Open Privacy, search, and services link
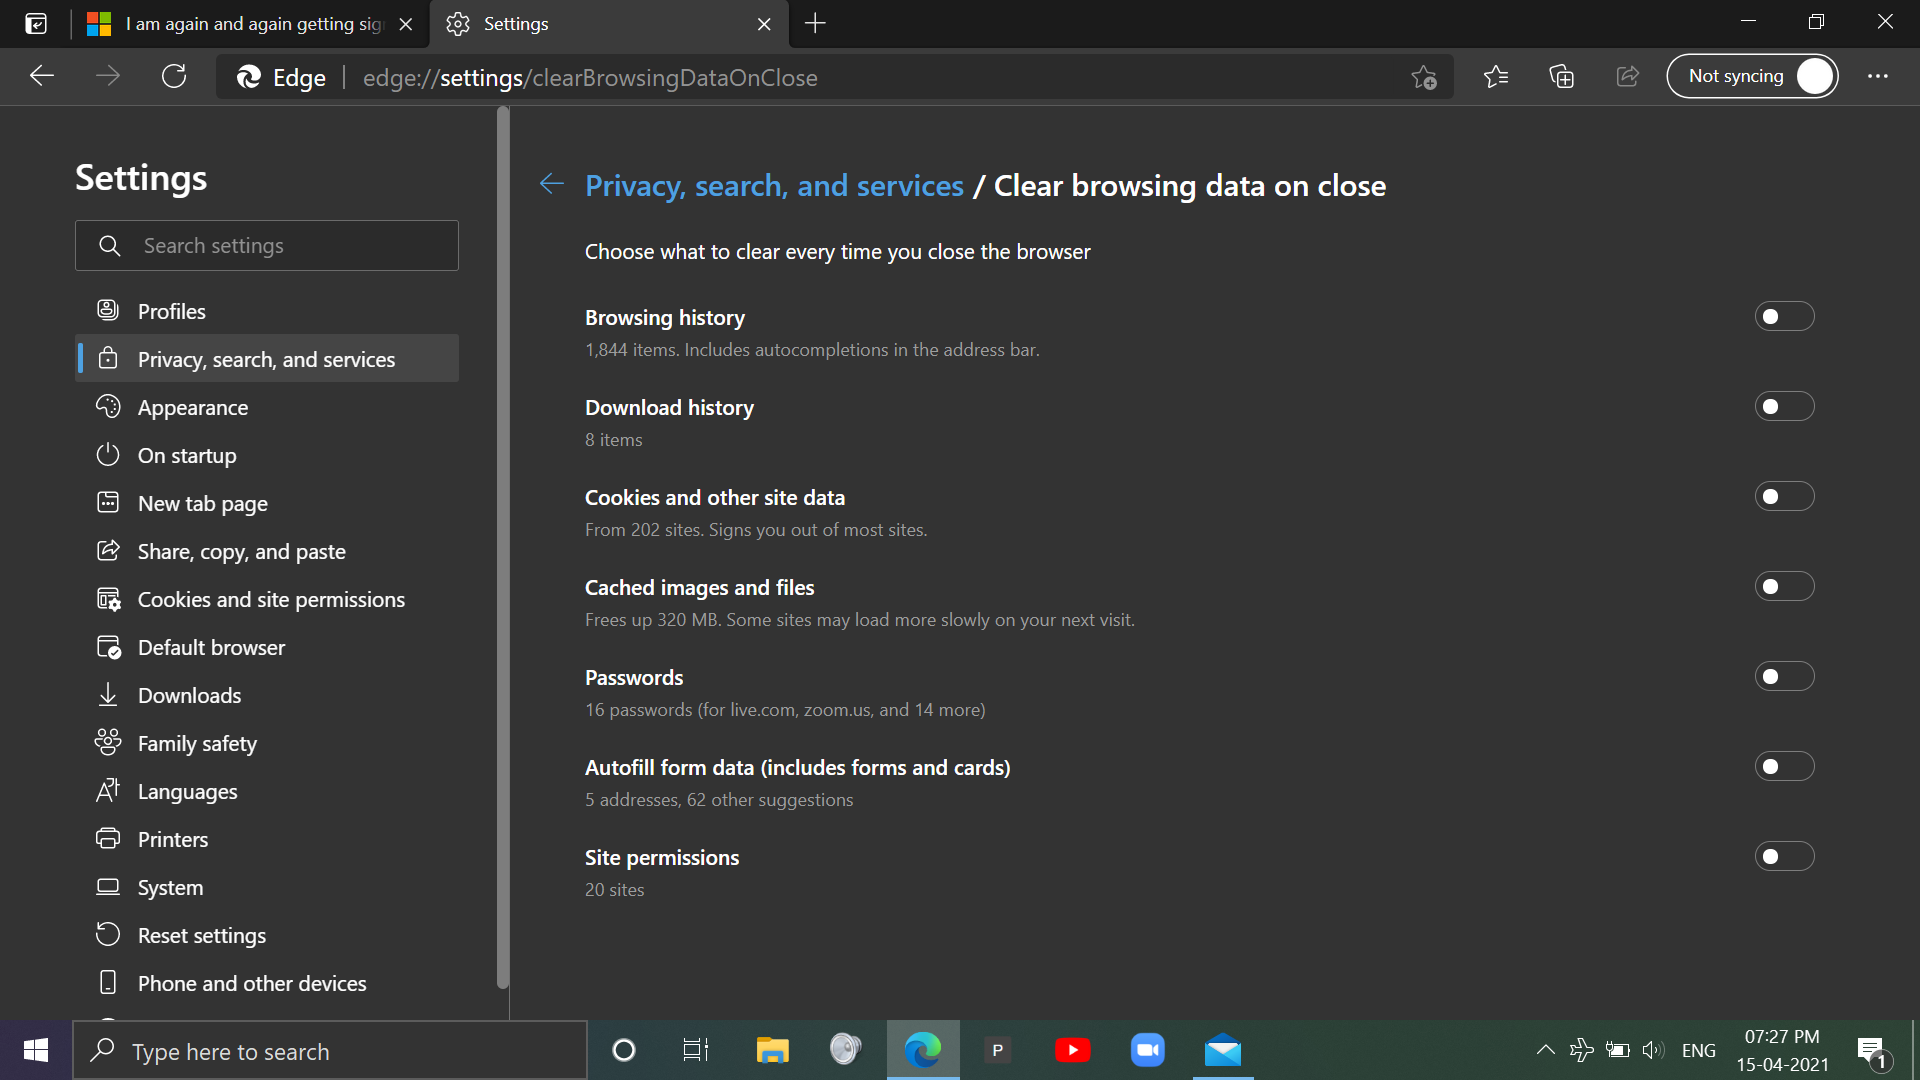Screen dimensions: 1920x1080 tap(266, 359)
